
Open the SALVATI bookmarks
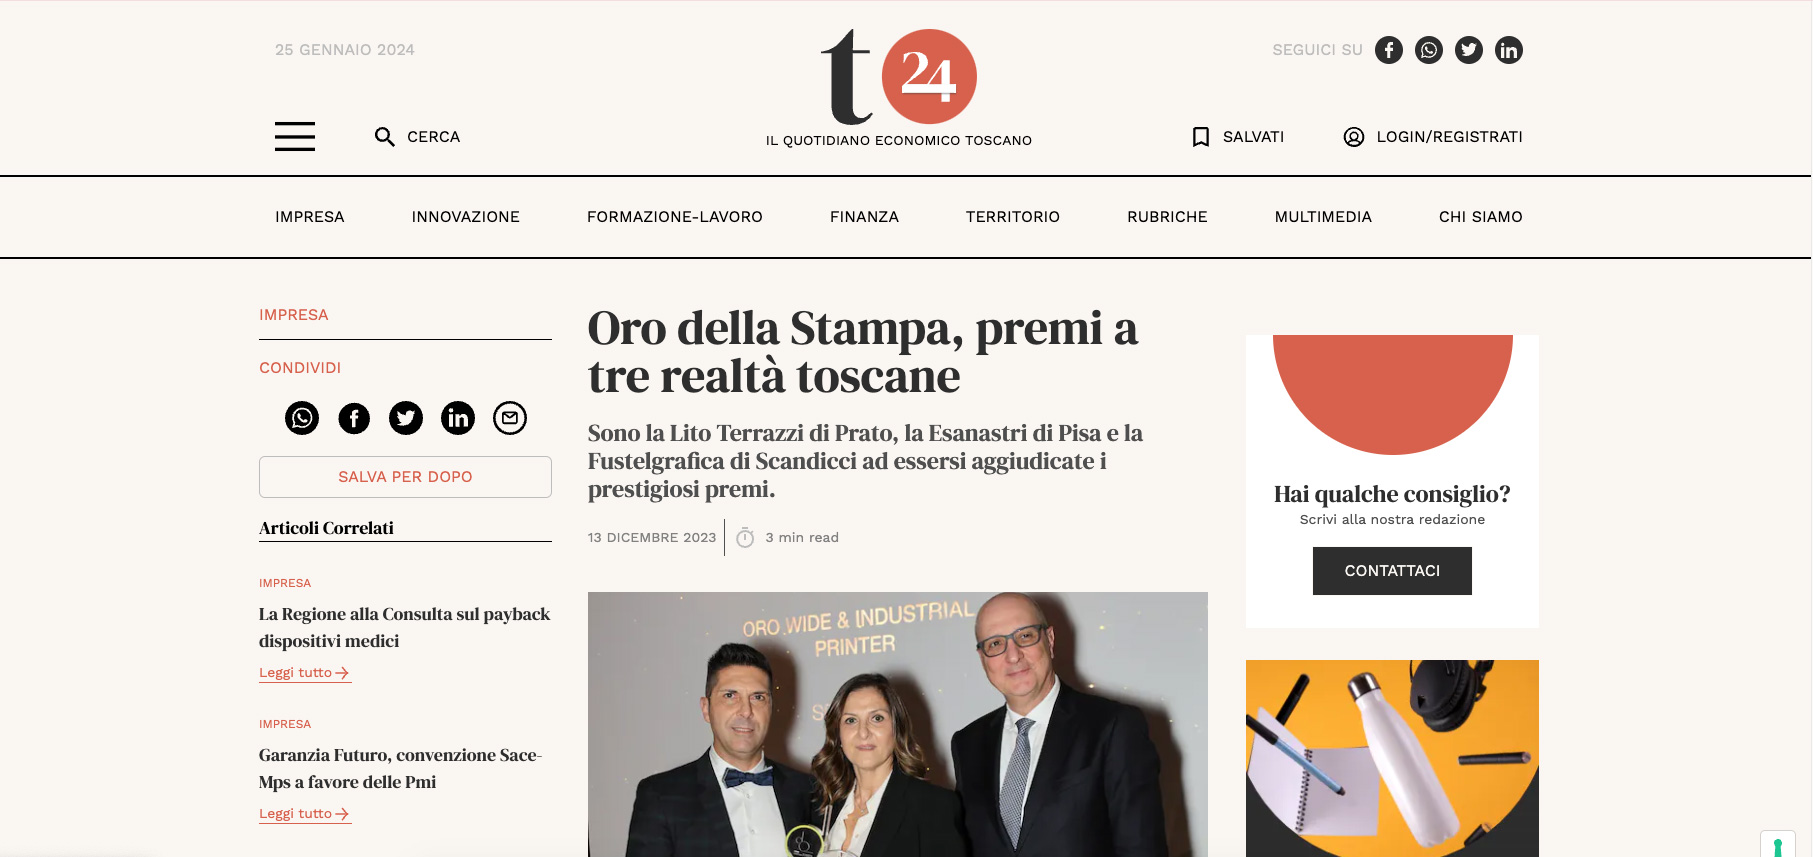(1238, 137)
